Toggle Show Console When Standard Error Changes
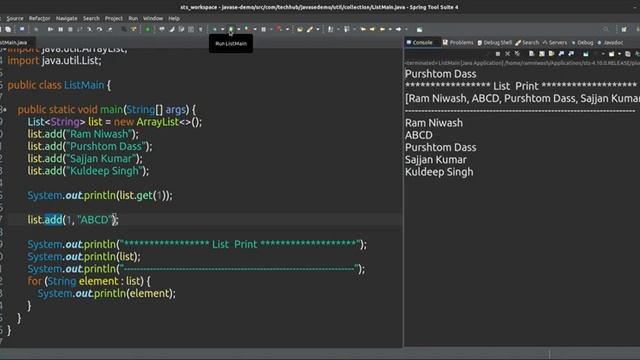Screen dimensions: 640x360 [571, 54]
